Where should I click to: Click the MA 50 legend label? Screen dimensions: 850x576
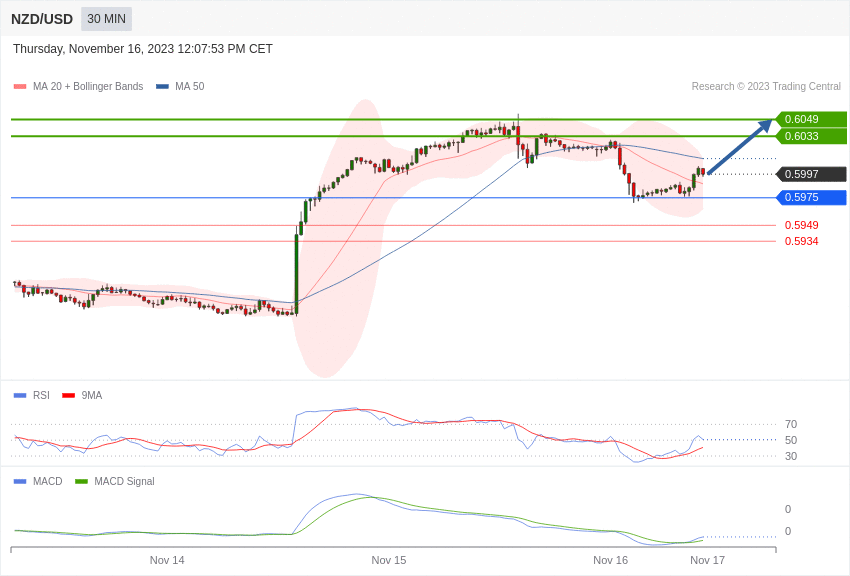coord(190,87)
